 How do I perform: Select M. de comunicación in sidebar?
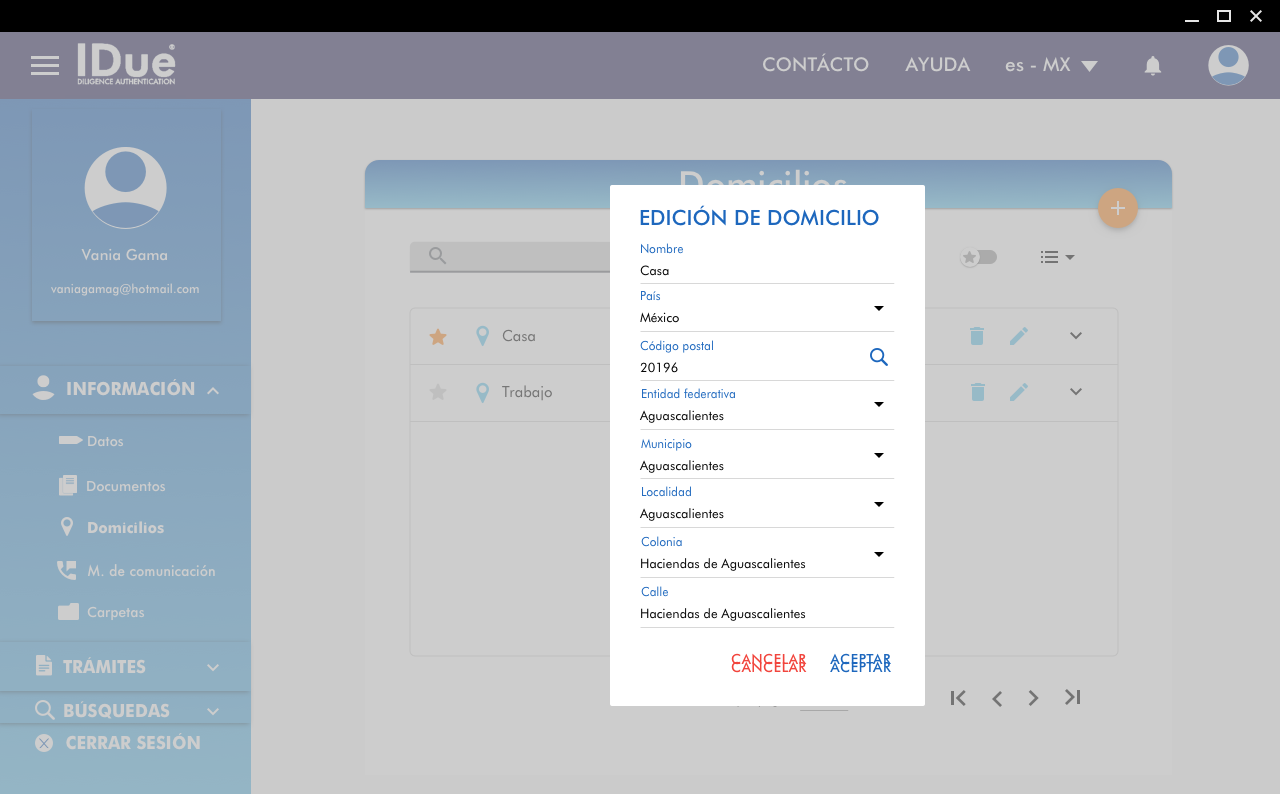coord(150,571)
